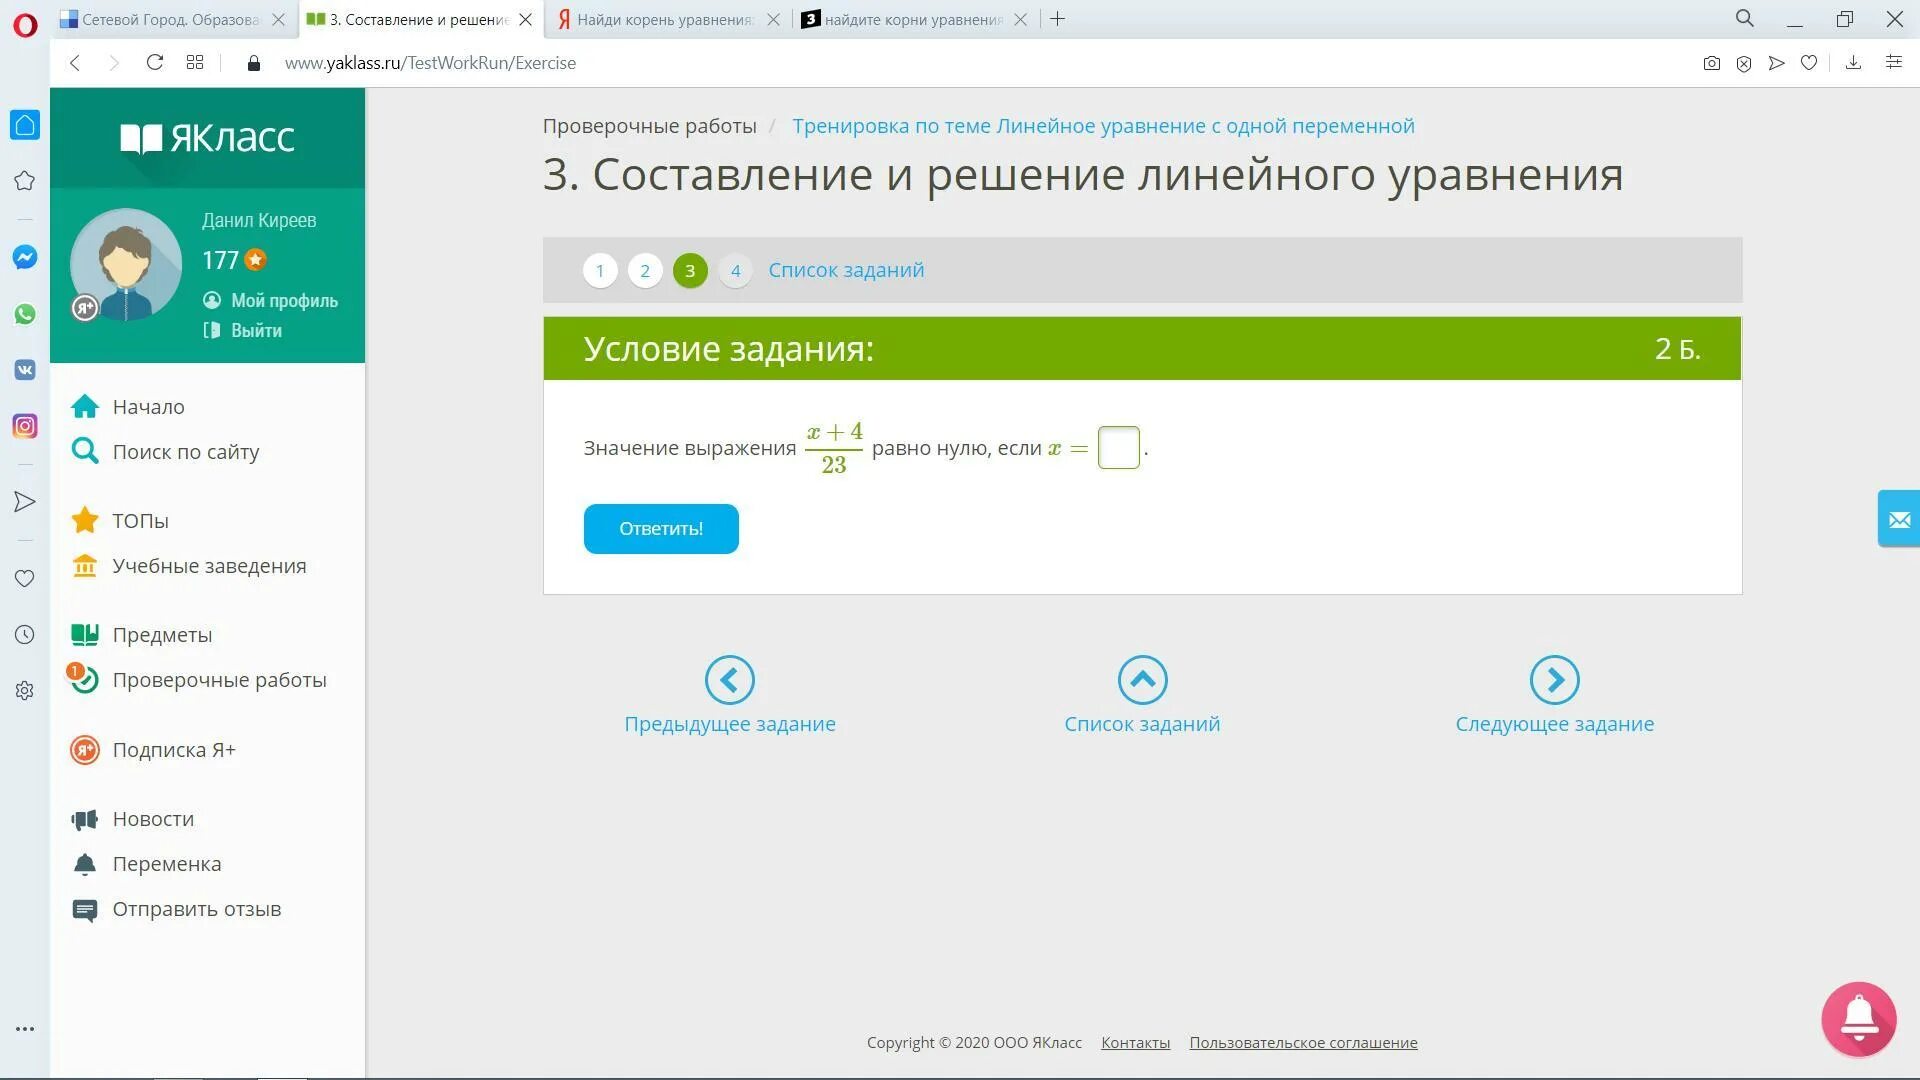Image resolution: width=1920 pixels, height=1080 pixels.
Task: Open Предметы in the side menu
Action: tap(162, 635)
